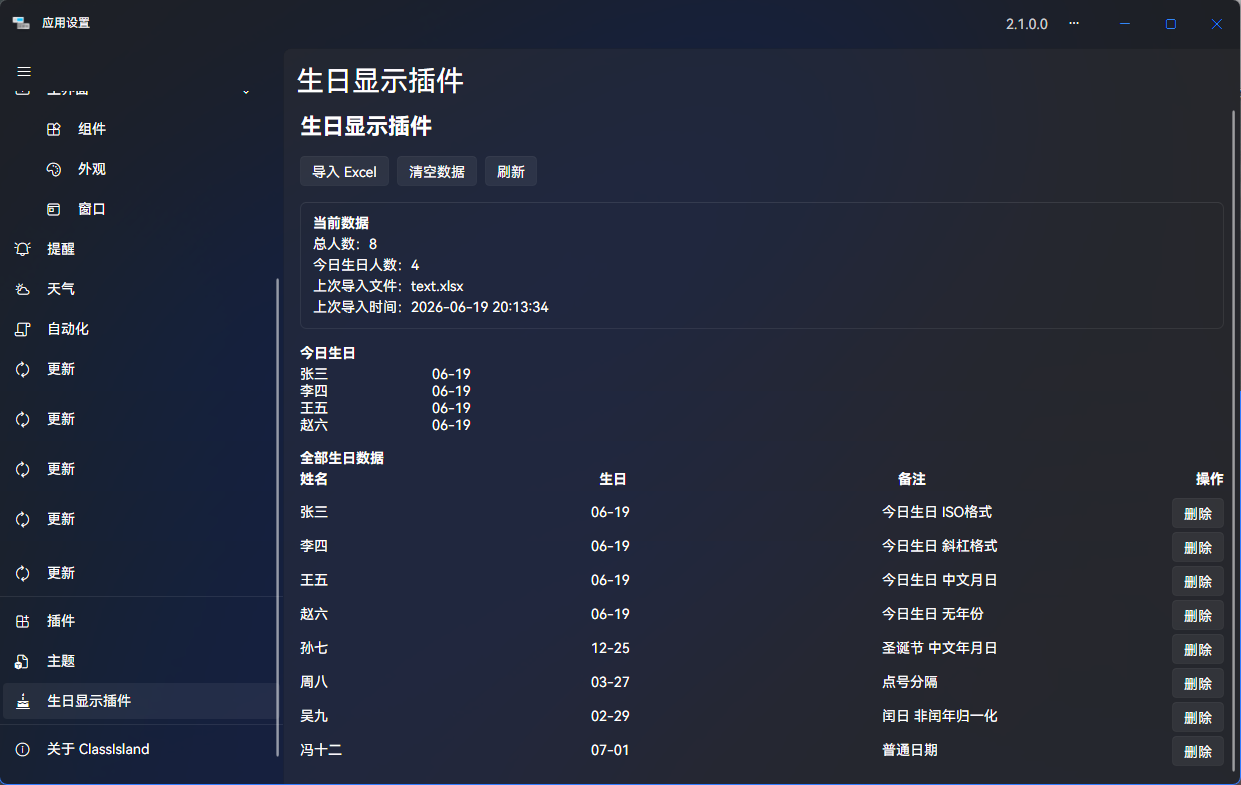
Task: Maximize the 应用设置 window
Action: pos(1171,24)
